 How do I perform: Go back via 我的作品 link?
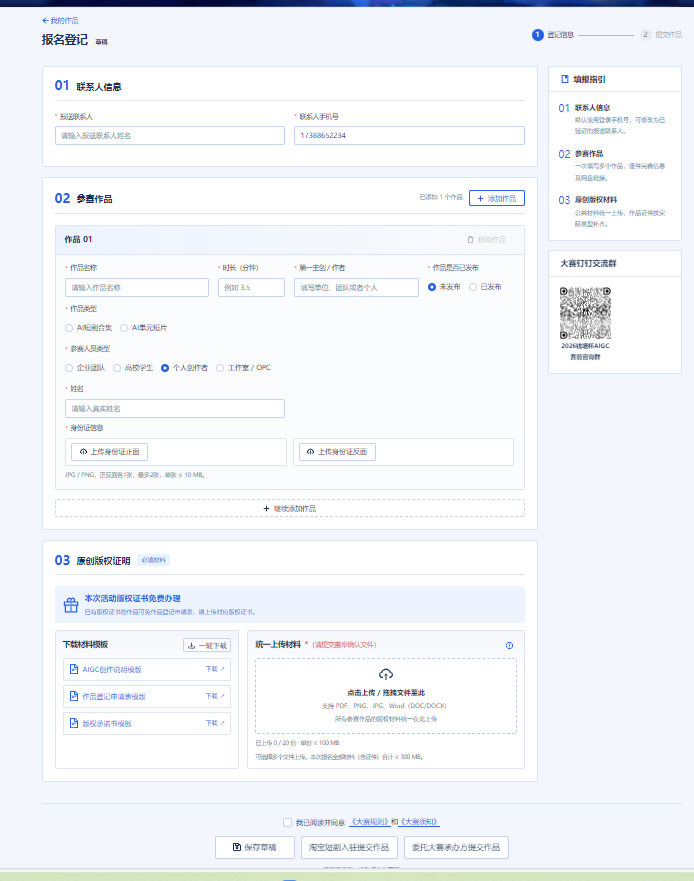pyautogui.click(x=60, y=21)
